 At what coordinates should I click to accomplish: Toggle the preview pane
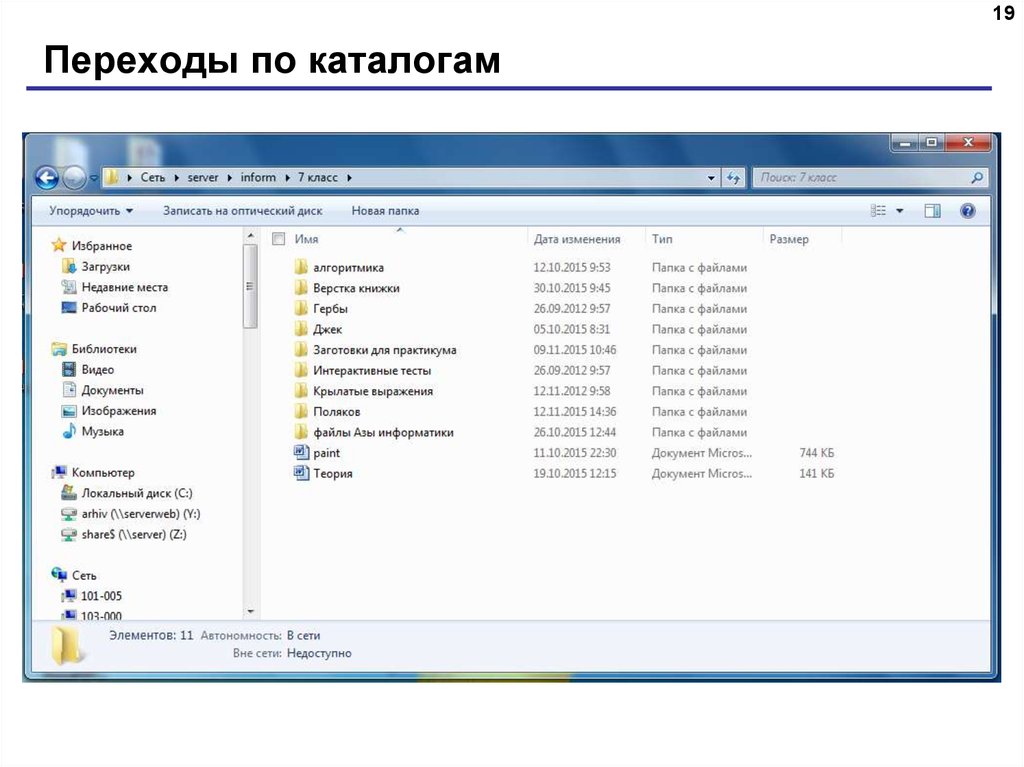(x=932, y=210)
